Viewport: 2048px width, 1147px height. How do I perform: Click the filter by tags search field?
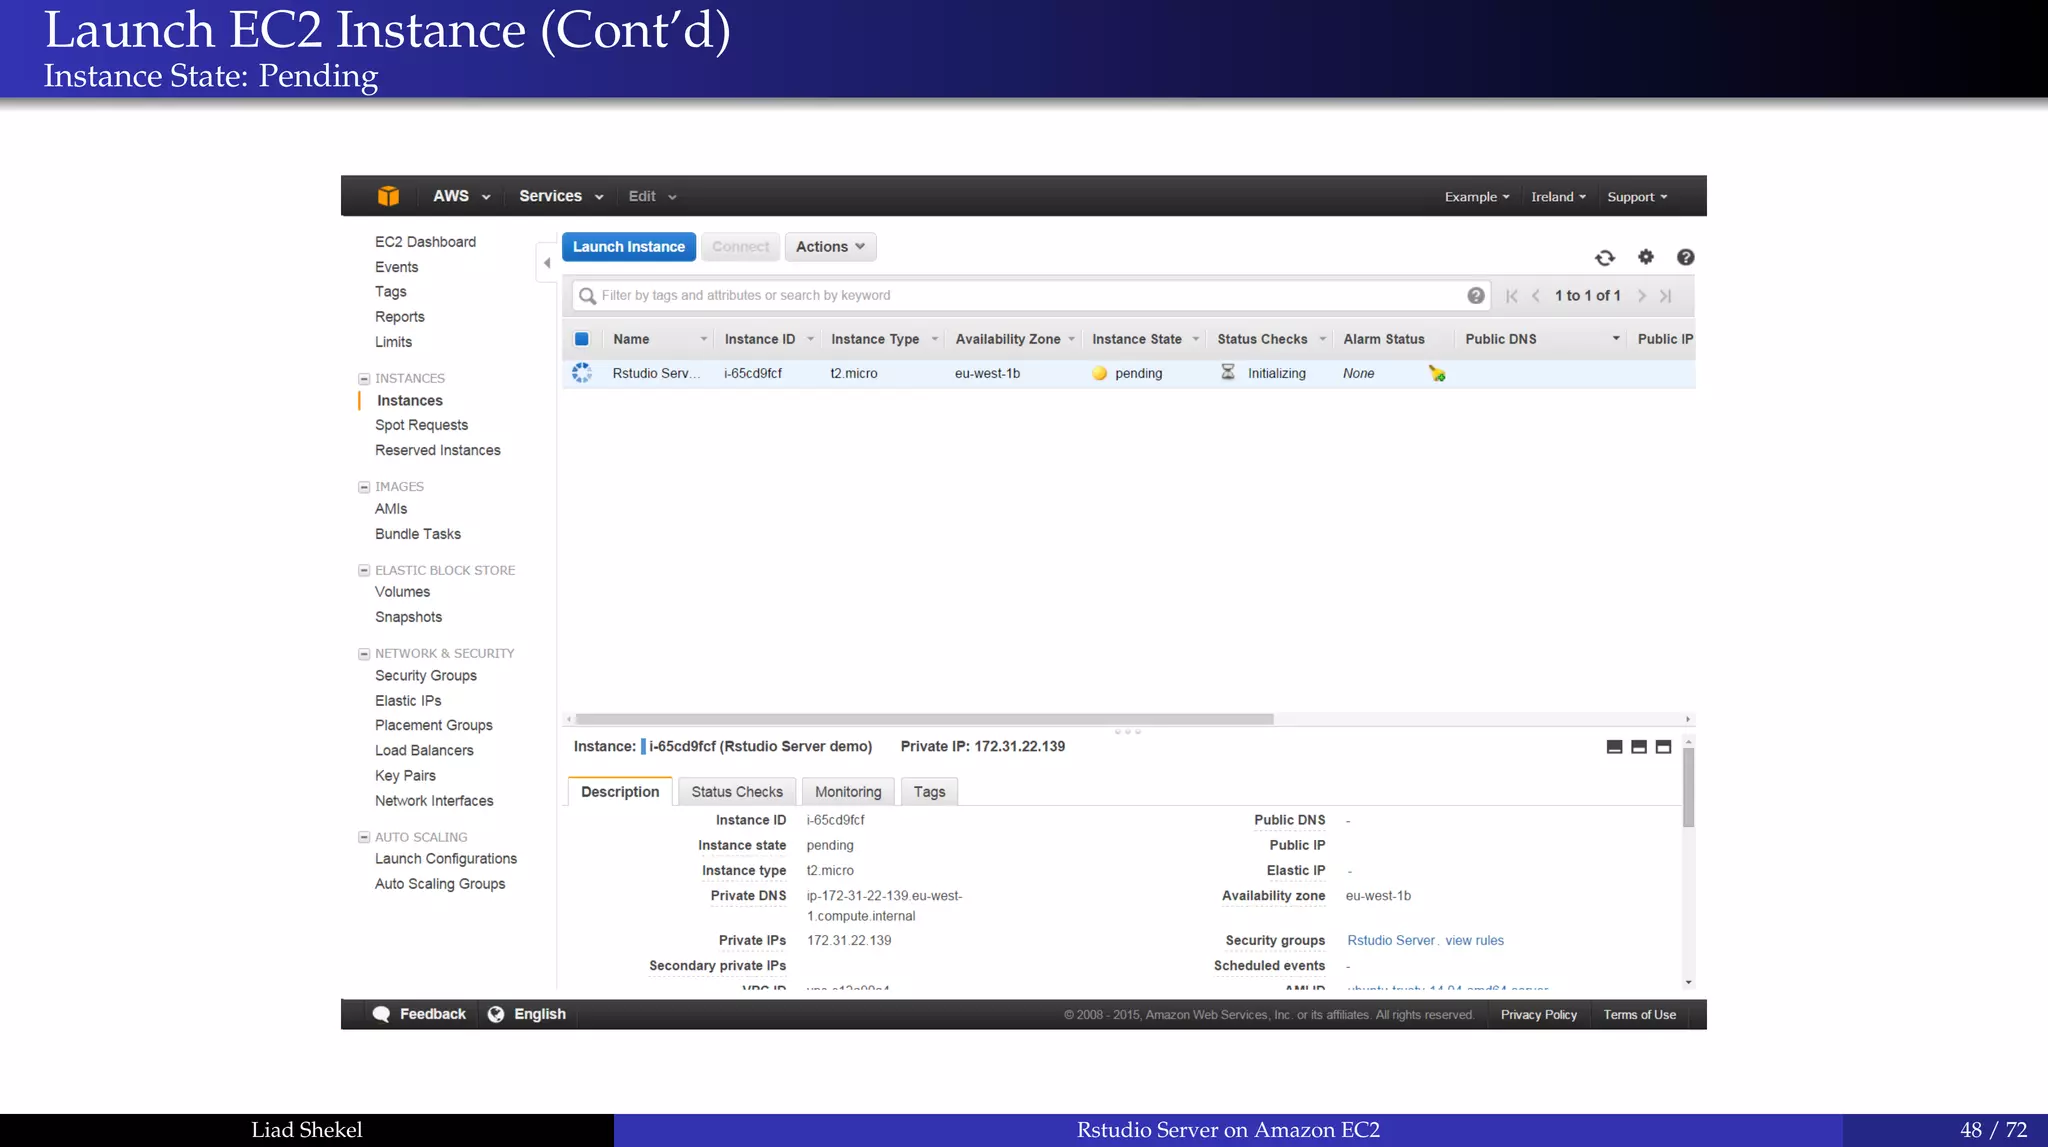tap(1030, 296)
